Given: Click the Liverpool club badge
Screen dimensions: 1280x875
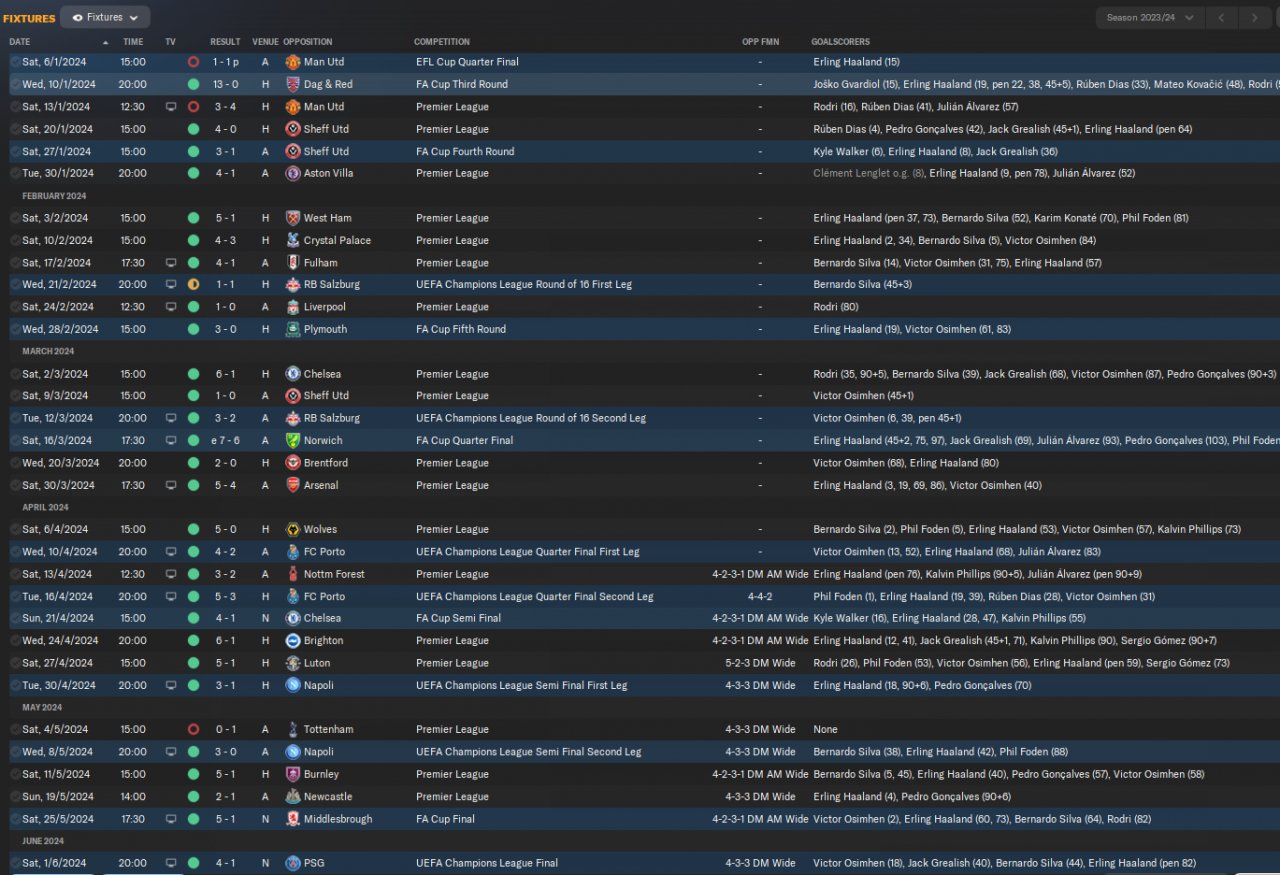Looking at the screenshot, I should point(293,307).
